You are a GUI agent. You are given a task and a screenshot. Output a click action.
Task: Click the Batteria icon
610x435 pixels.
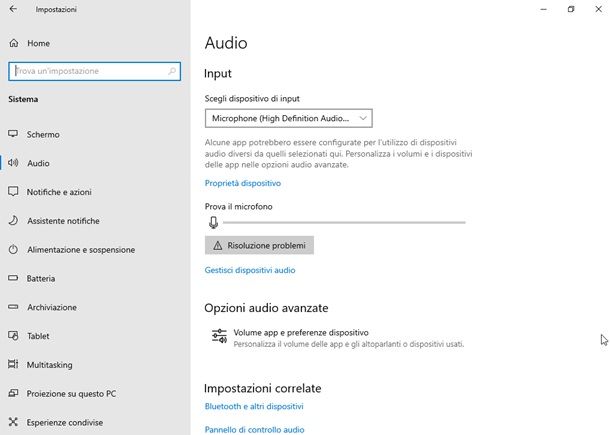pyautogui.click(x=13, y=278)
